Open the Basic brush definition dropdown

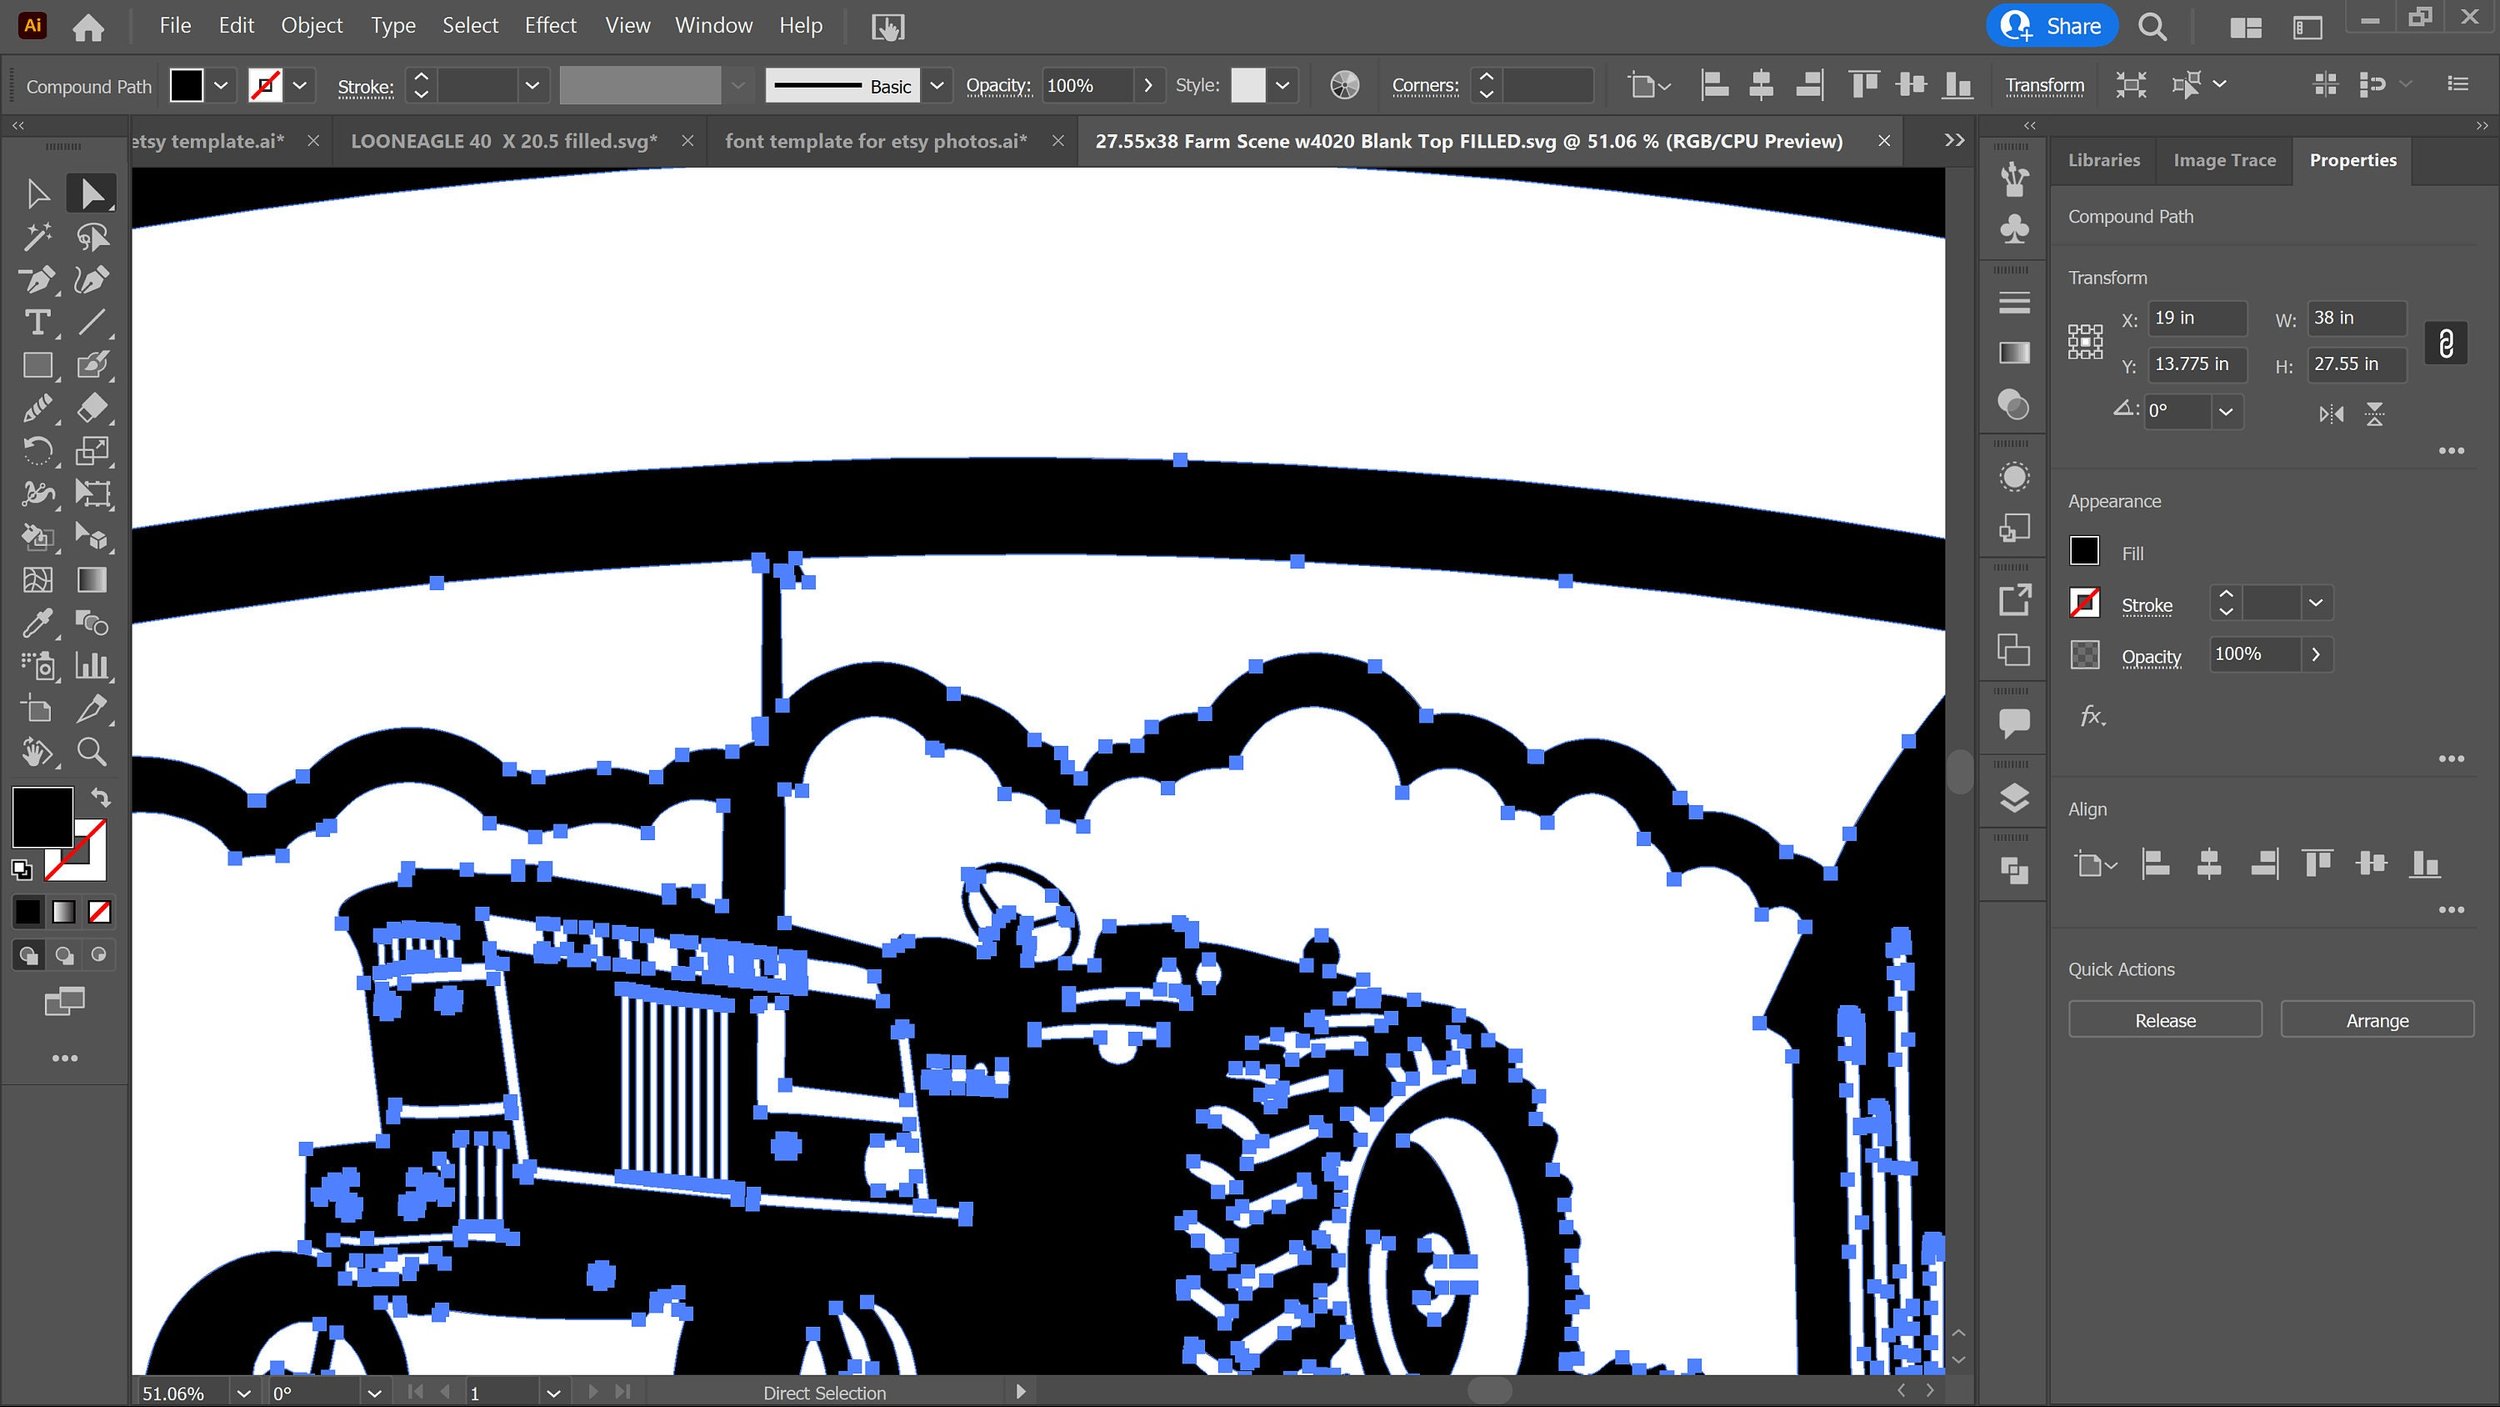(x=937, y=85)
